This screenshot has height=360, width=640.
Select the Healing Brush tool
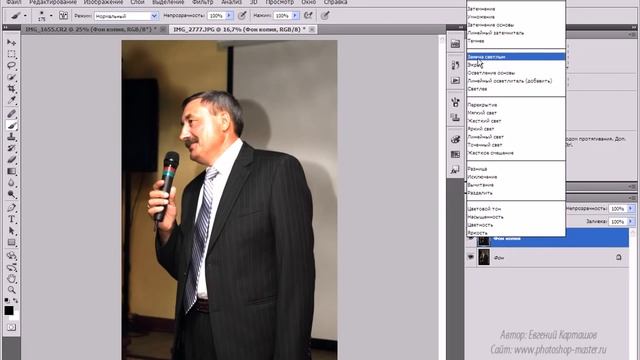pyautogui.click(x=11, y=113)
